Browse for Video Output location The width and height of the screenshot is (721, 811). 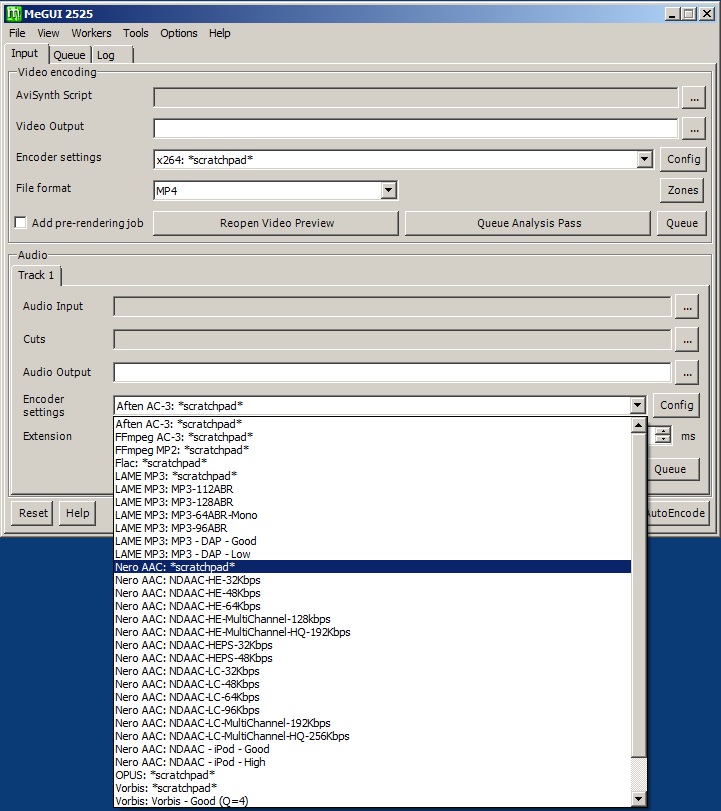[694, 129]
